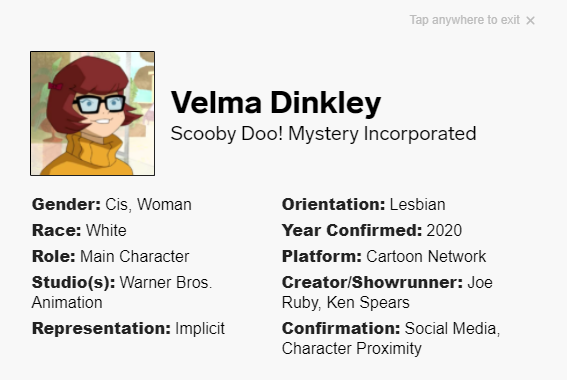567x380 pixels.
Task: Click the 'Scooby Doo! Mystery Incorporated' subtitle
Action: point(323,134)
